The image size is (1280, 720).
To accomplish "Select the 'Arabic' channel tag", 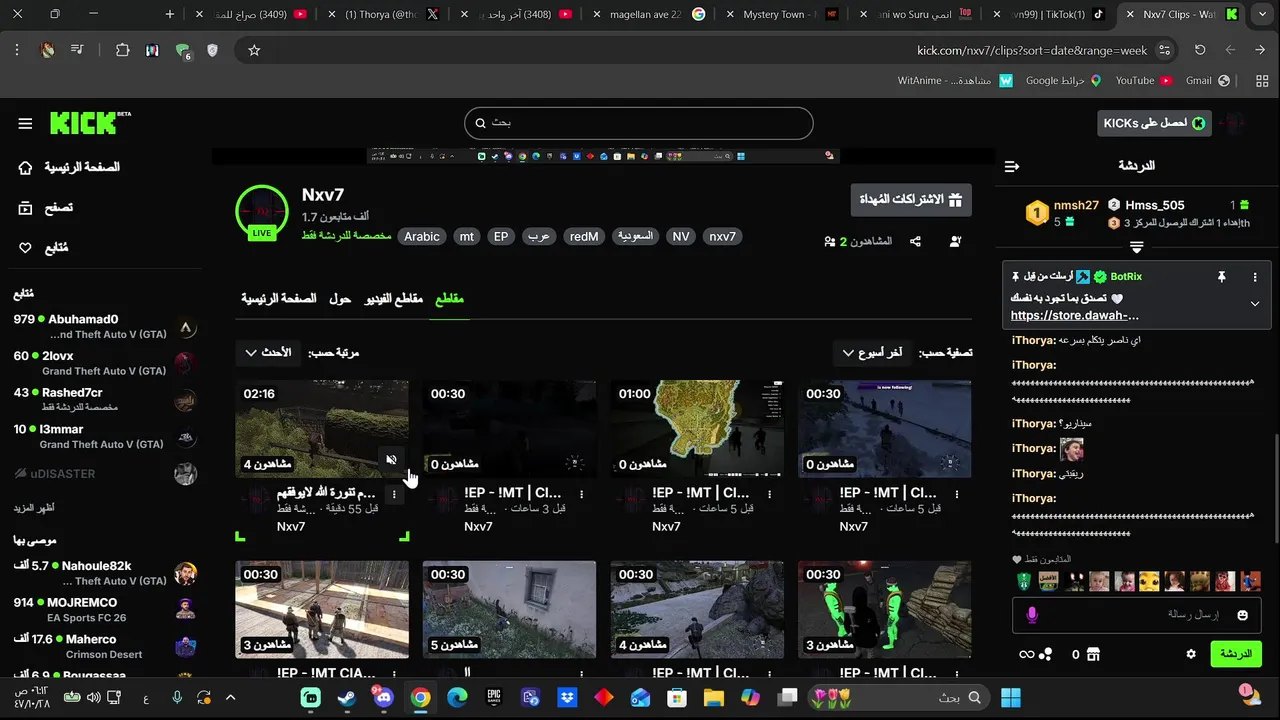I will 421,237.
